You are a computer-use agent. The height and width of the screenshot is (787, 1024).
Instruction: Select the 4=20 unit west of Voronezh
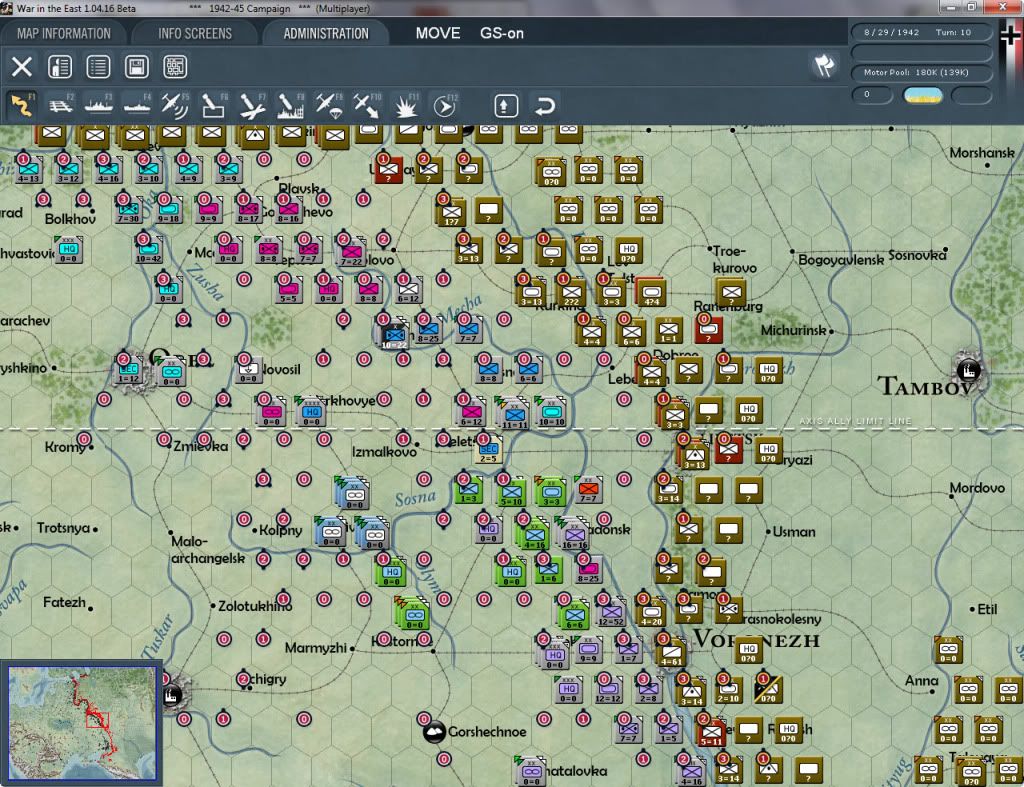click(x=651, y=614)
